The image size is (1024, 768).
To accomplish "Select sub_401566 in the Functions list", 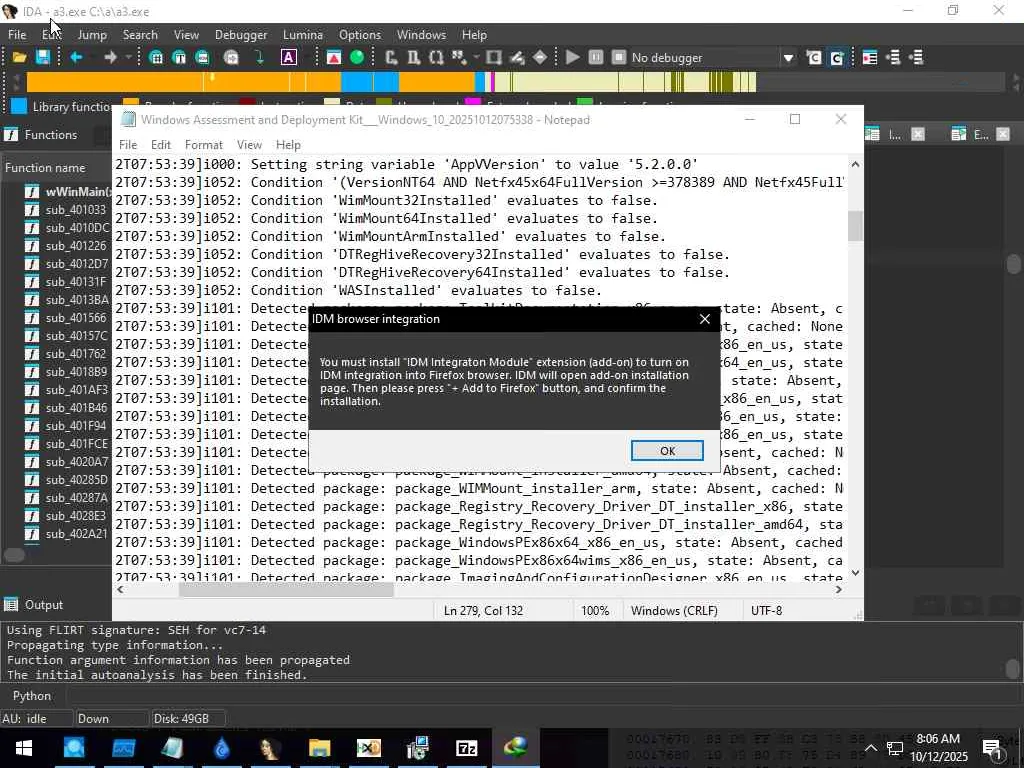I will point(68,317).
